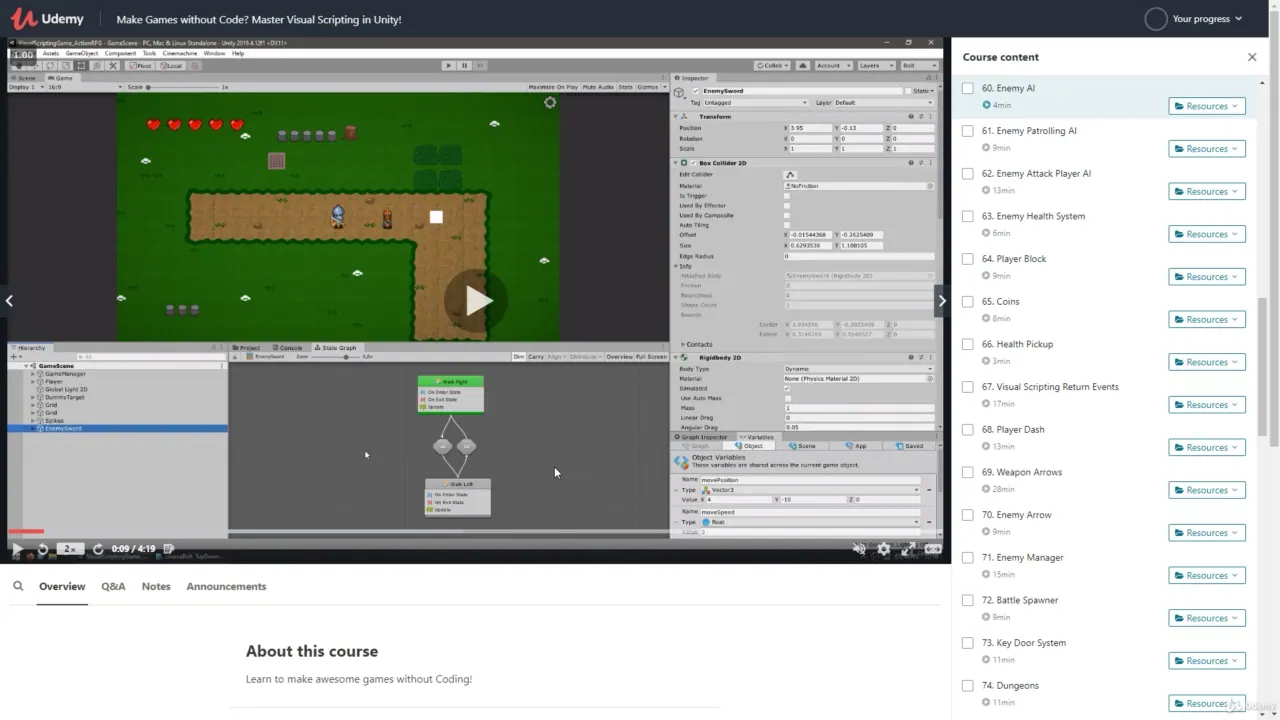Screen dimensions: 1280x720
Task: Check the box for 70. Enemy Arrow
Action: click(x=967, y=515)
